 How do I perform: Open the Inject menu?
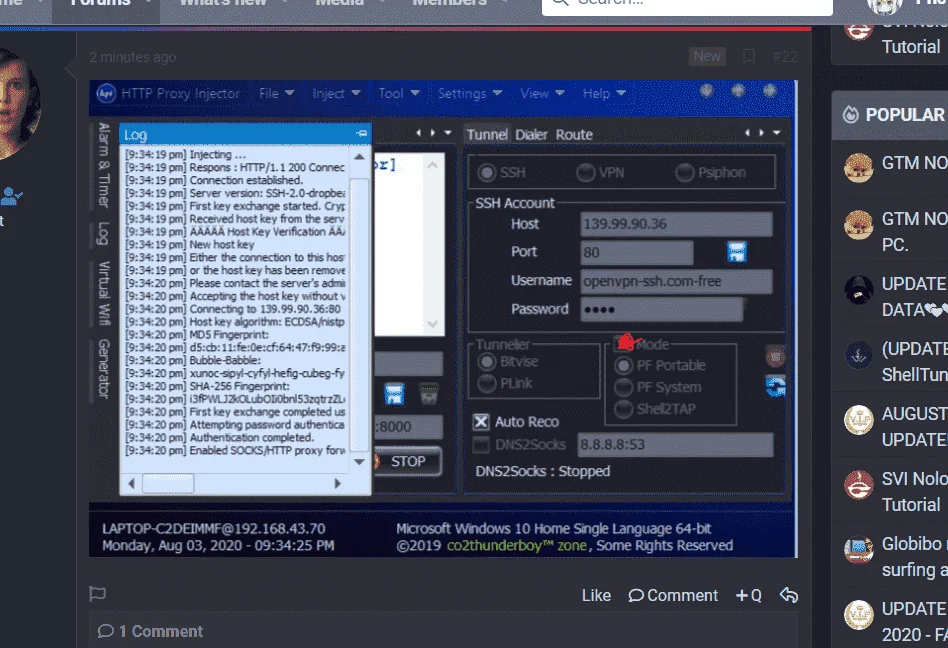tap(336, 93)
